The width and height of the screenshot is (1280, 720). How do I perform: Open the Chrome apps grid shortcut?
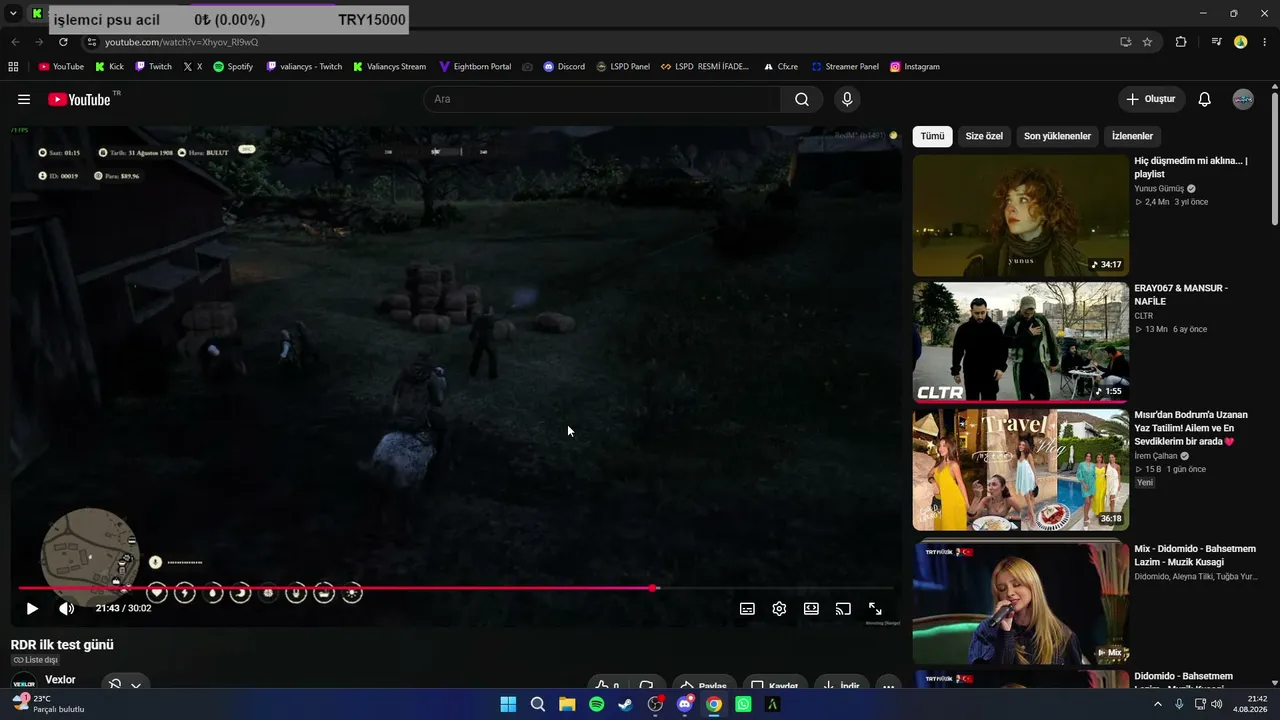pos(13,67)
